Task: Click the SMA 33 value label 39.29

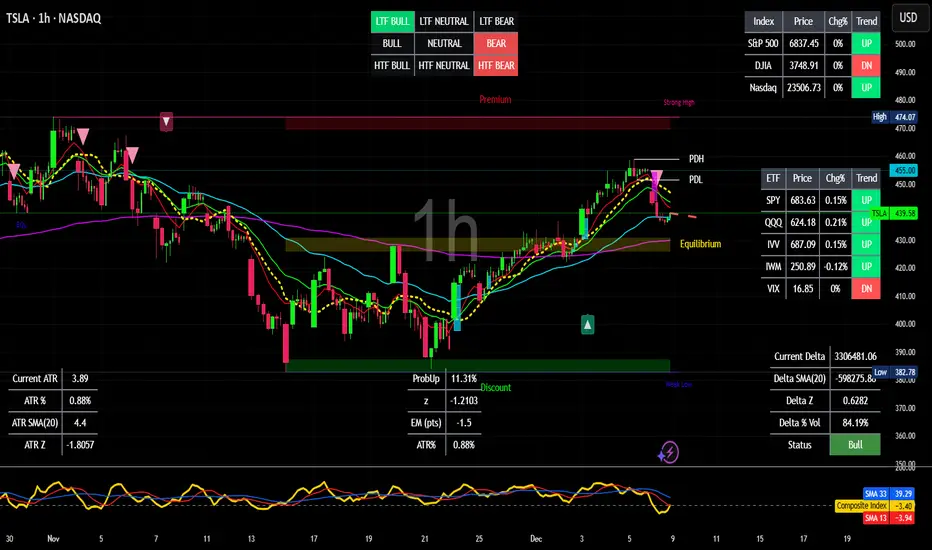Action: pos(889,494)
